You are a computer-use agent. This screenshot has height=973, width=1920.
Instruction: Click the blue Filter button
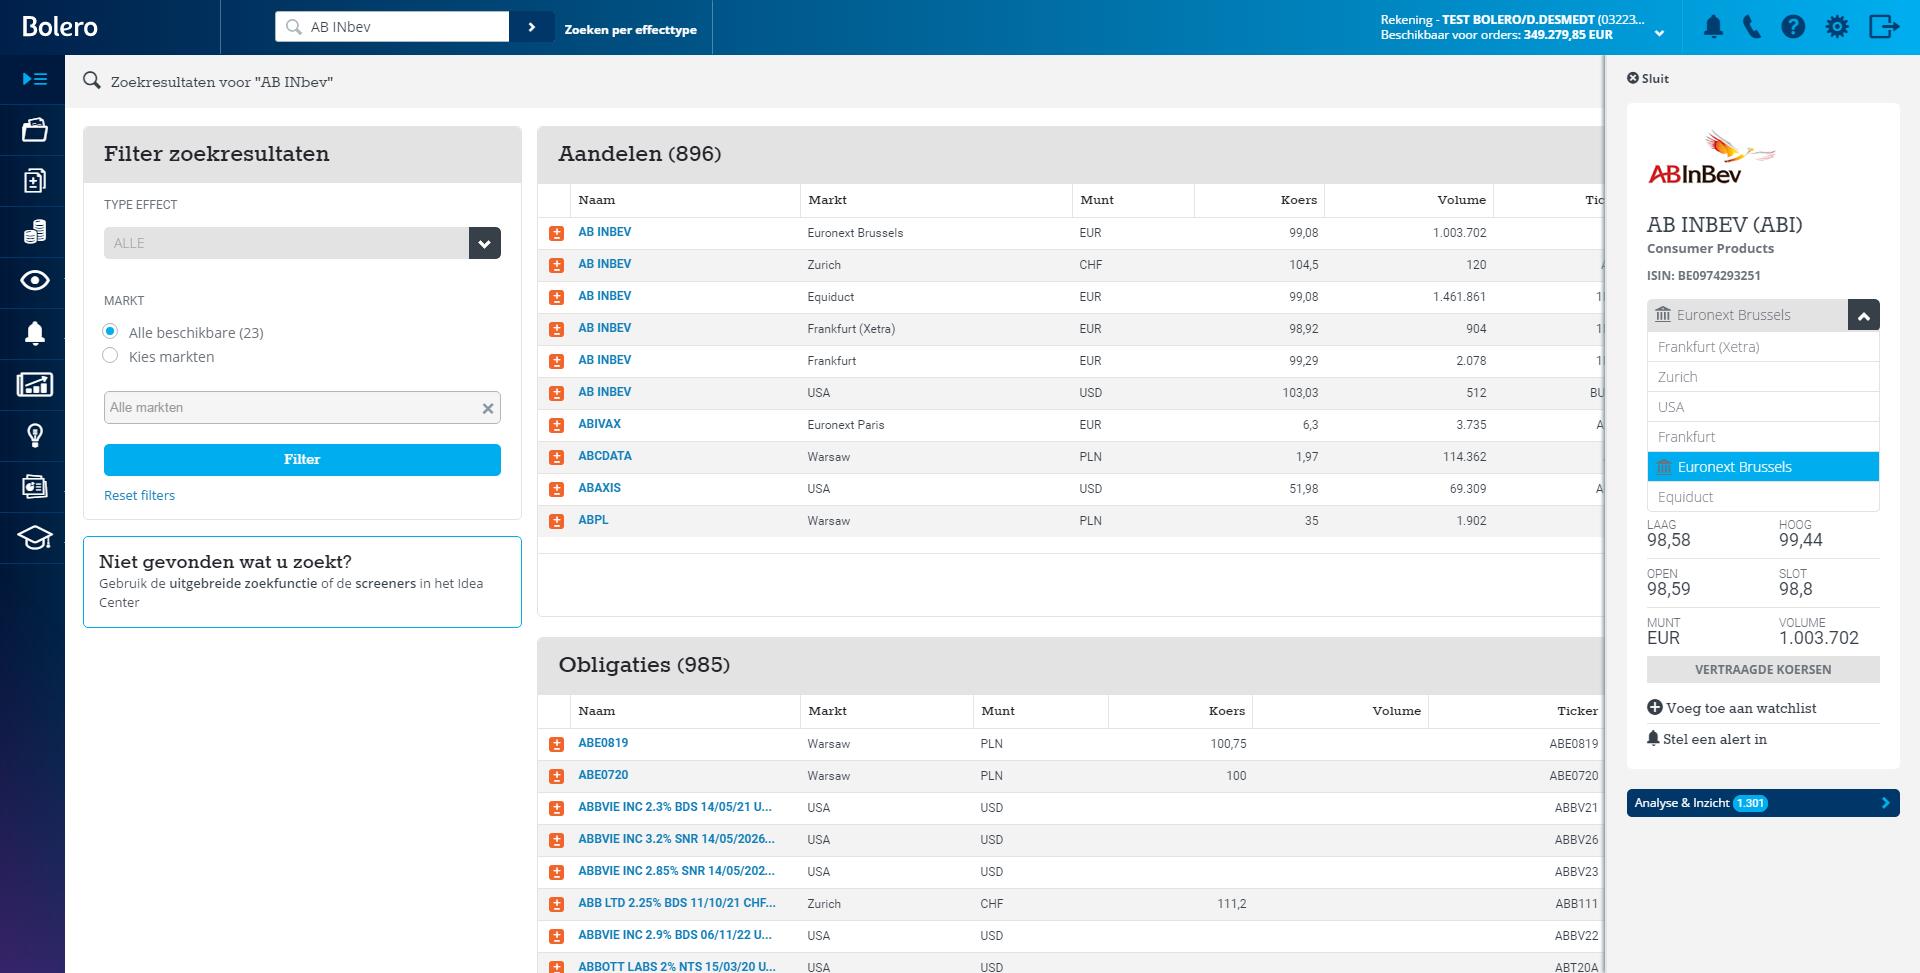pos(302,460)
